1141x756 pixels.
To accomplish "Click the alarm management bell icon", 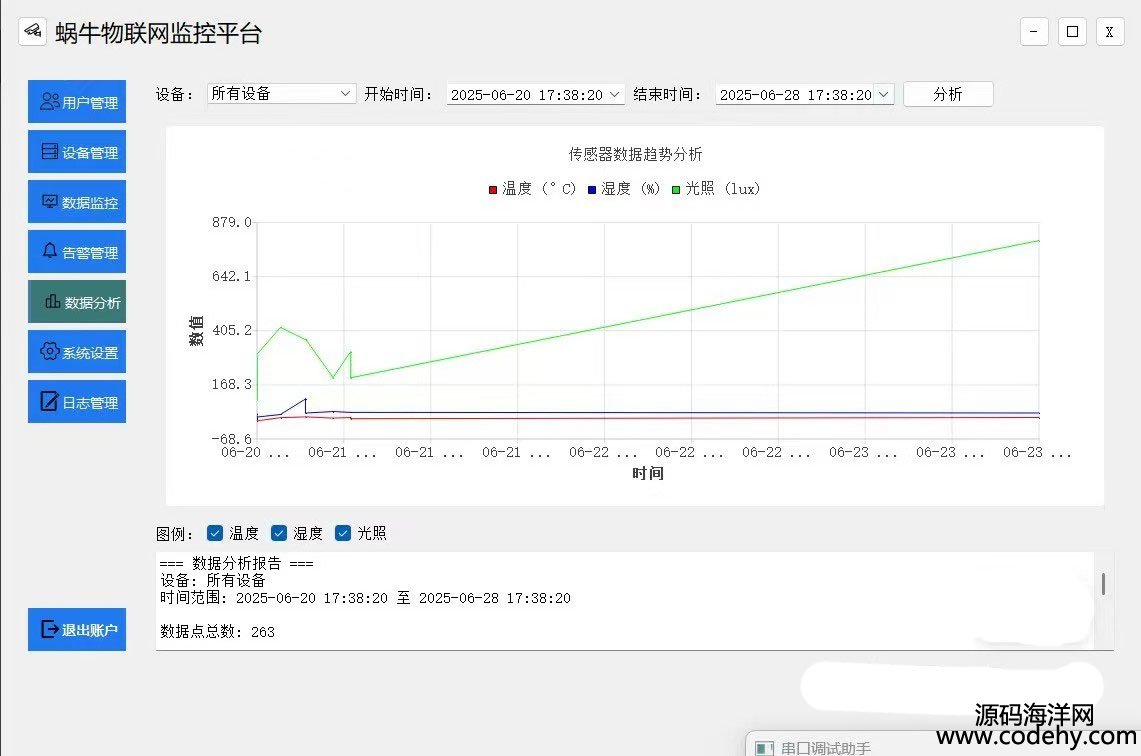I will tap(50, 252).
